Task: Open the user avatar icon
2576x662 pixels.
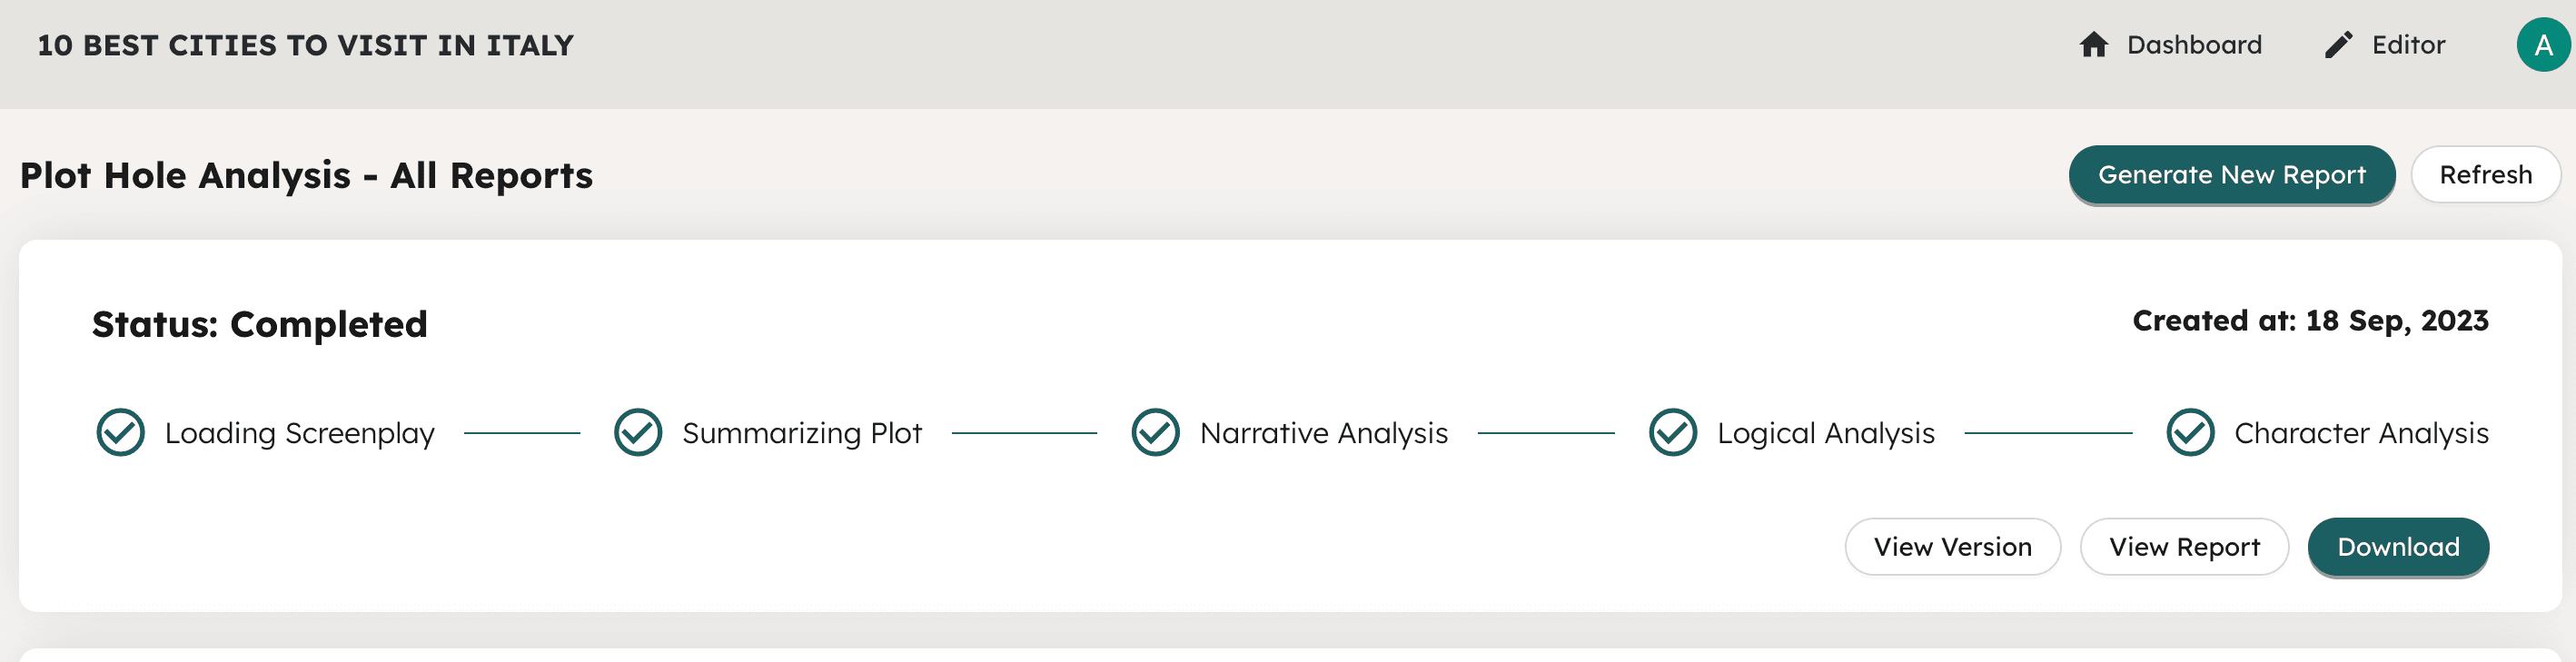Action: click(x=2545, y=44)
